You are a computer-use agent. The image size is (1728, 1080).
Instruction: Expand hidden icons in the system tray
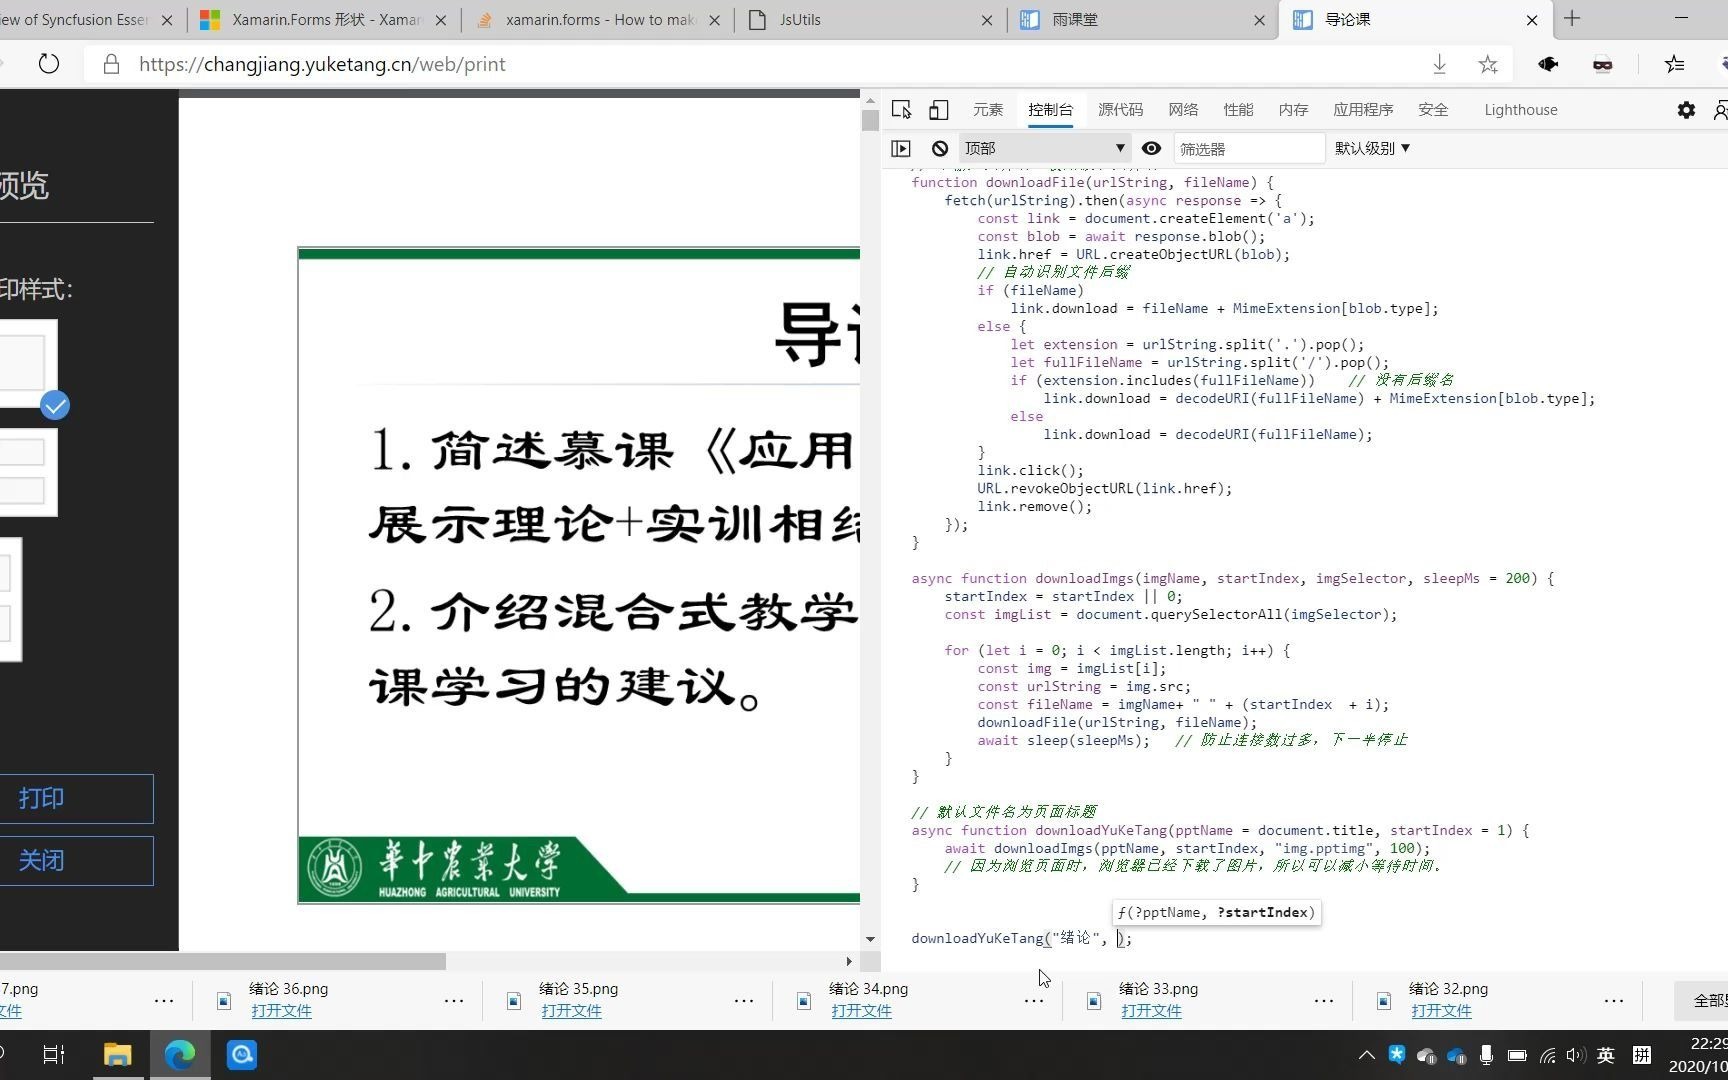point(1366,1055)
